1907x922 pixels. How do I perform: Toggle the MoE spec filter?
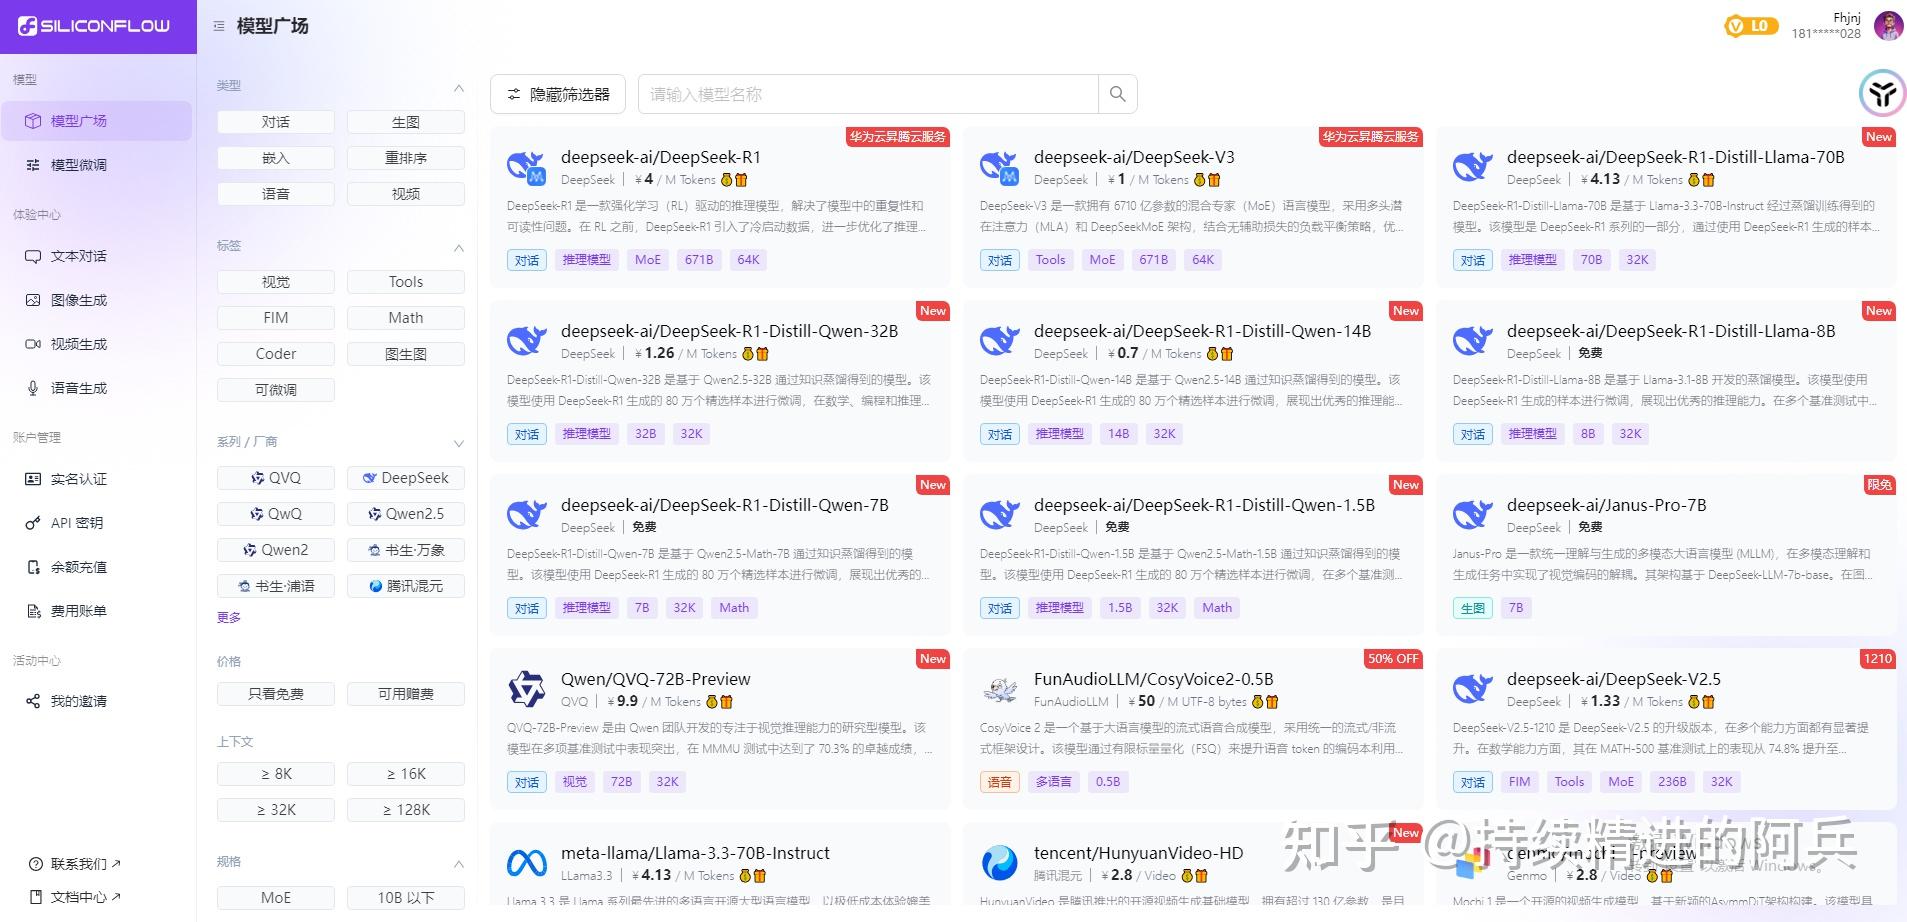[x=276, y=898]
